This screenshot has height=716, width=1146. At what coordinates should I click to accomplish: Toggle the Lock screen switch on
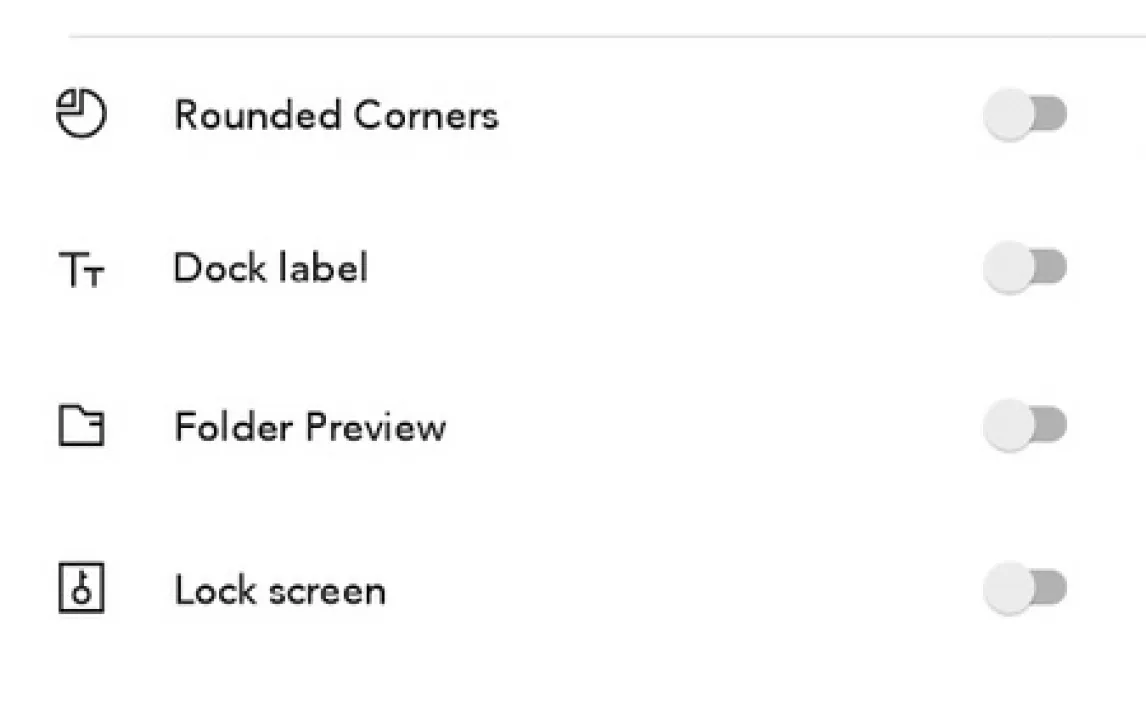(1025, 588)
